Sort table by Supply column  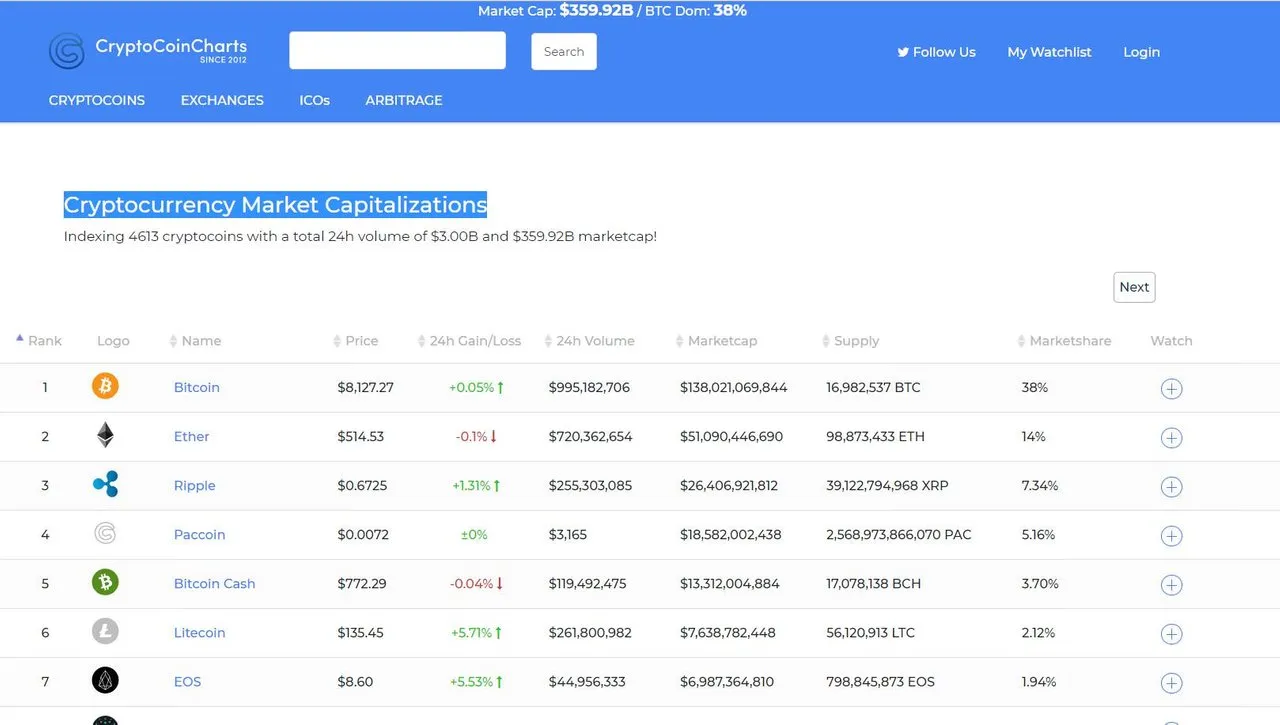click(851, 341)
